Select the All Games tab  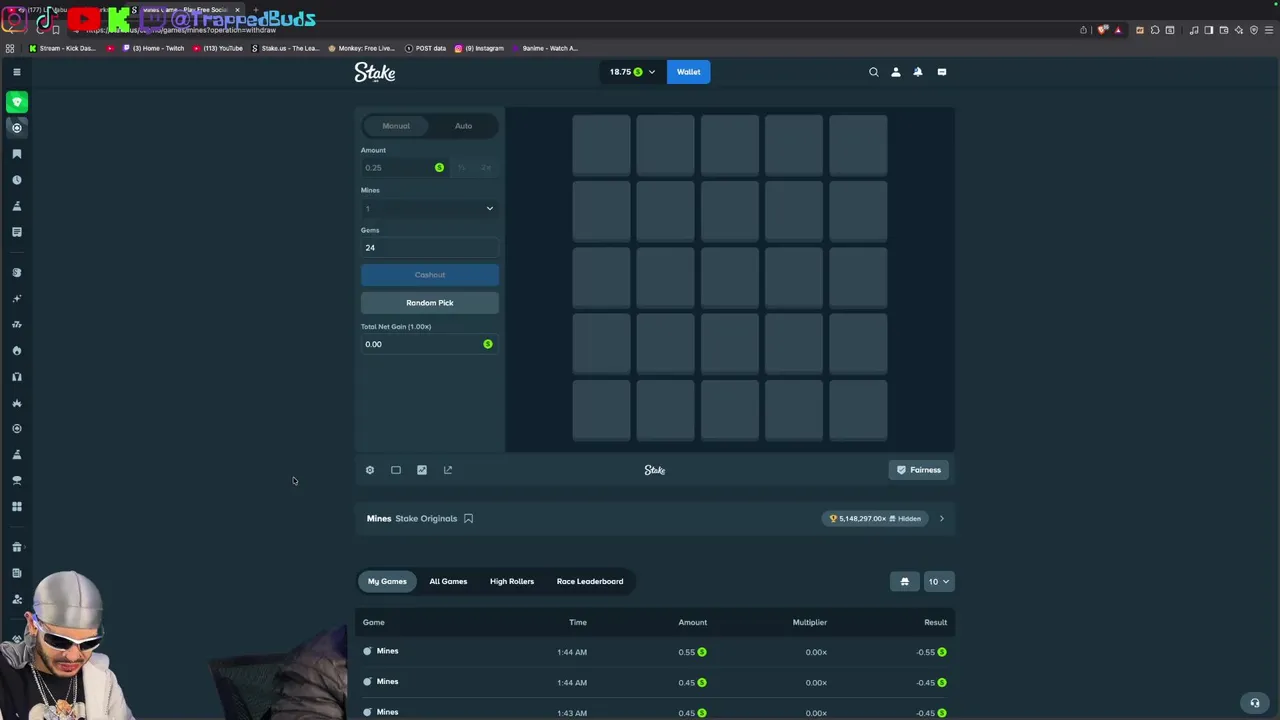[448, 582]
